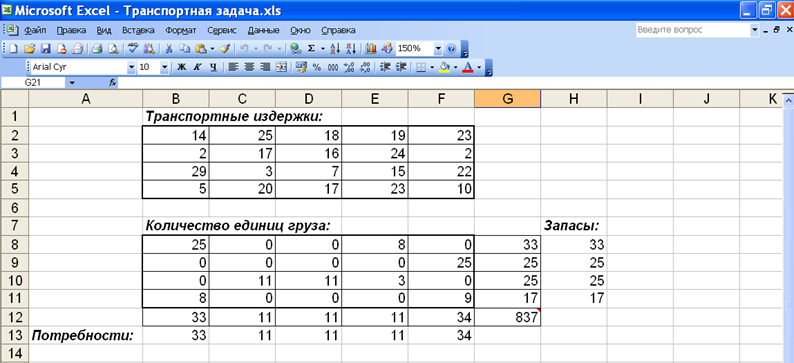Toggle Italic (К) formatting
Screen dimensions: 794x363
197,67
